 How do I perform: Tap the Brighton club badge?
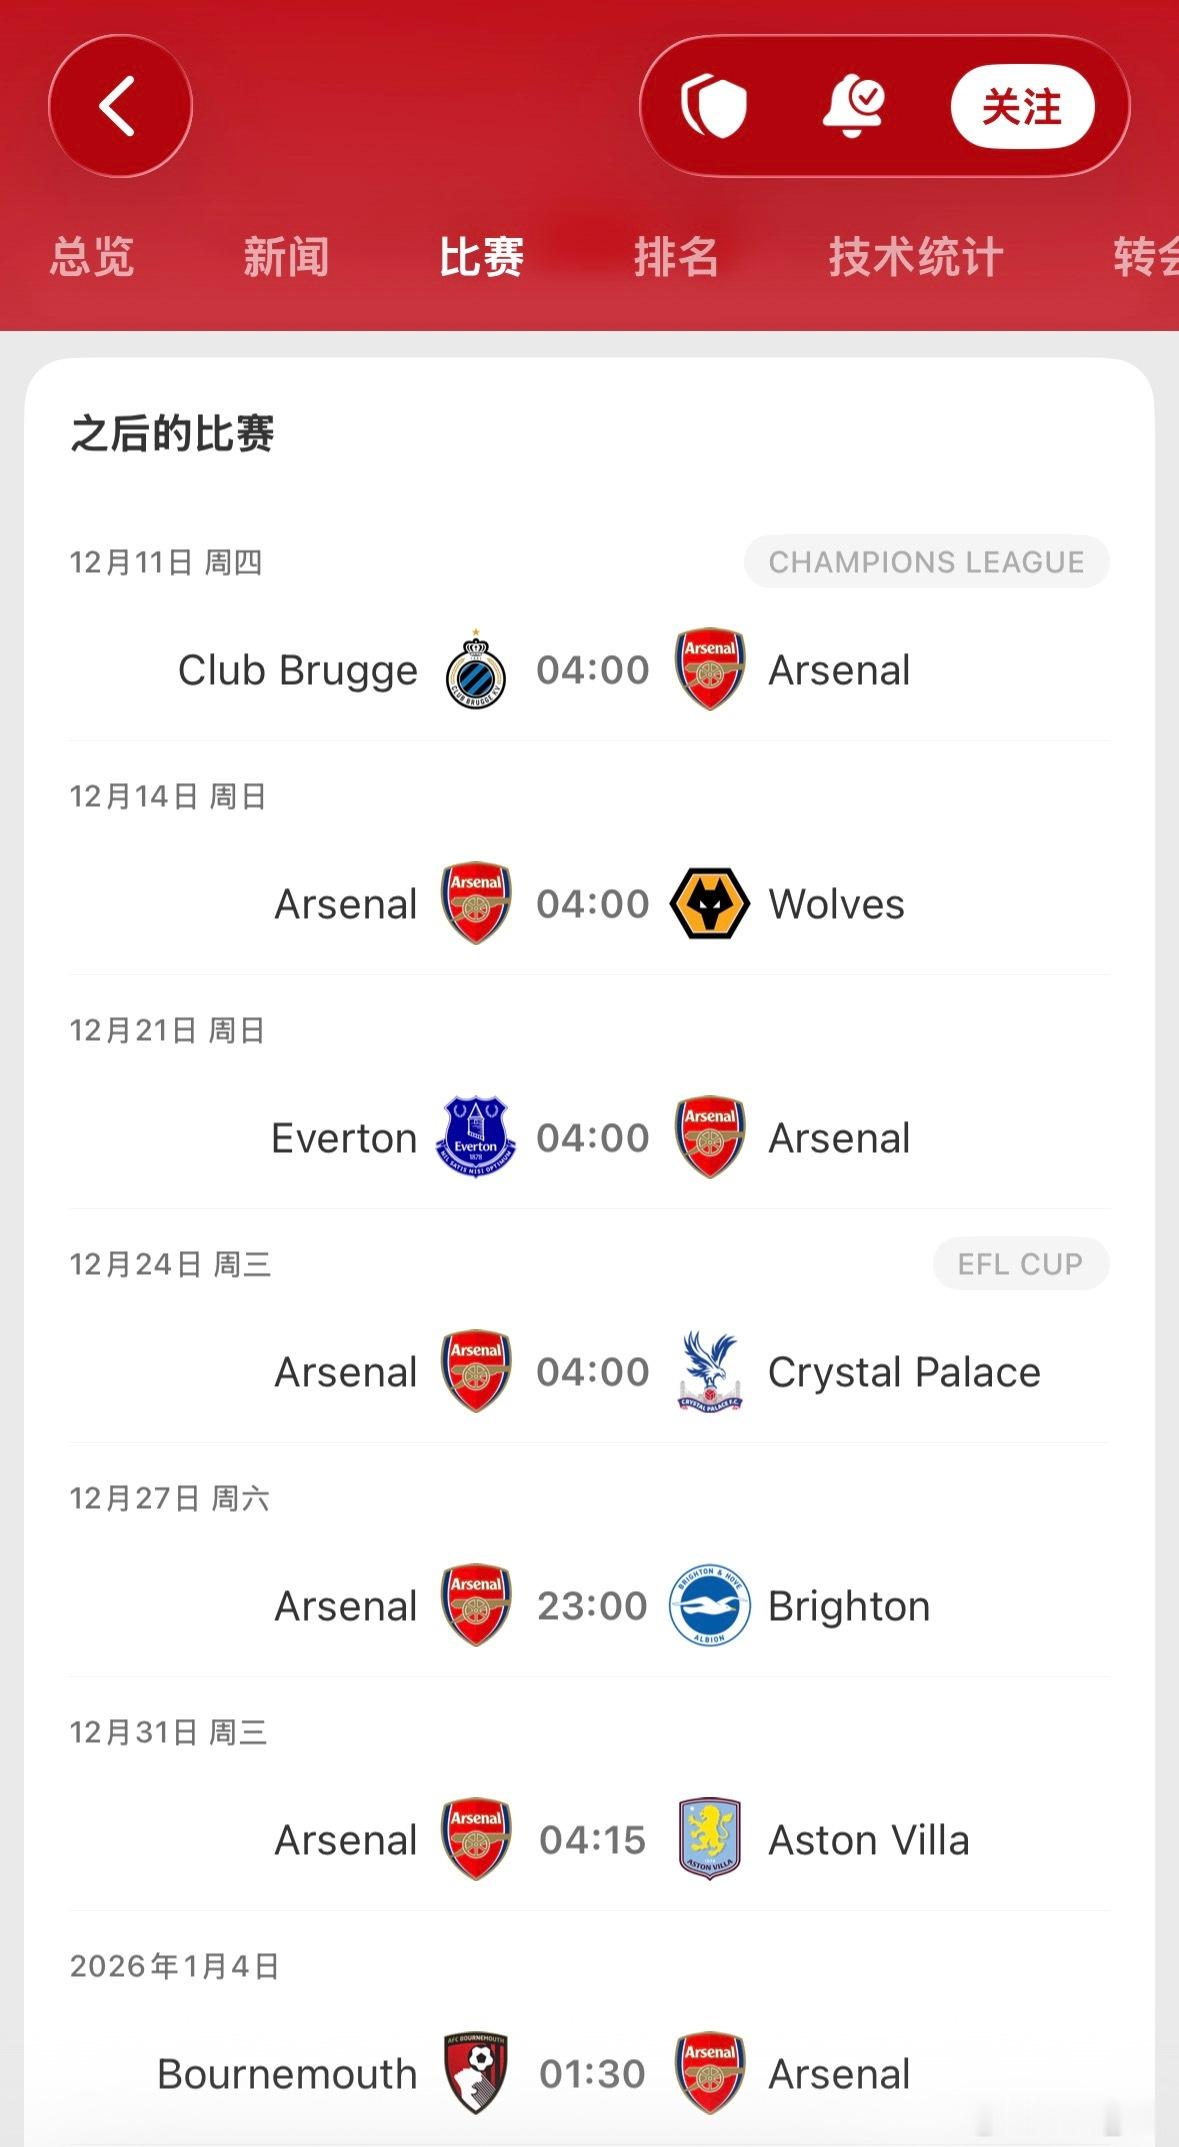click(709, 1606)
